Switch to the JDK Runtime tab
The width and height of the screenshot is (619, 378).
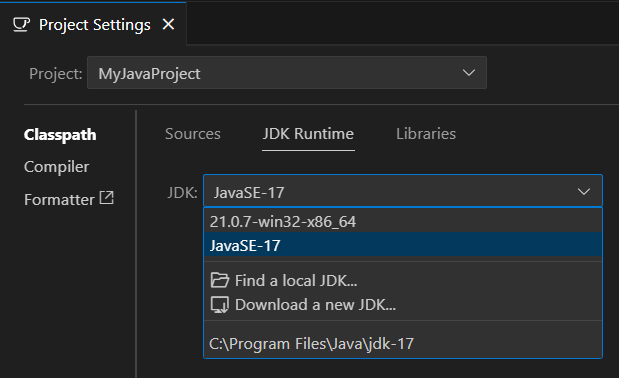point(308,134)
